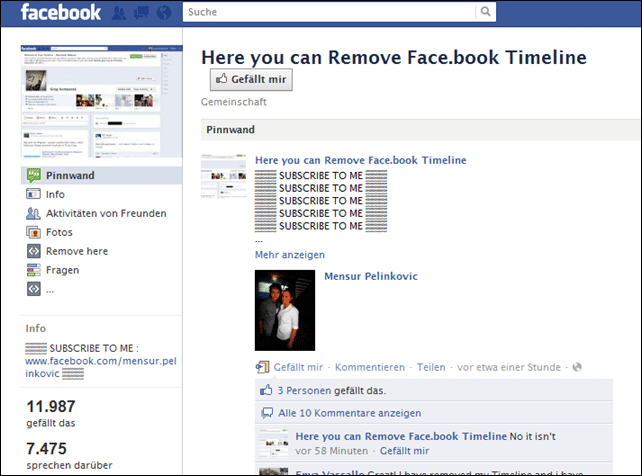Open Mensur Pelinkovic profile link
The image size is (642, 476).
(371, 276)
